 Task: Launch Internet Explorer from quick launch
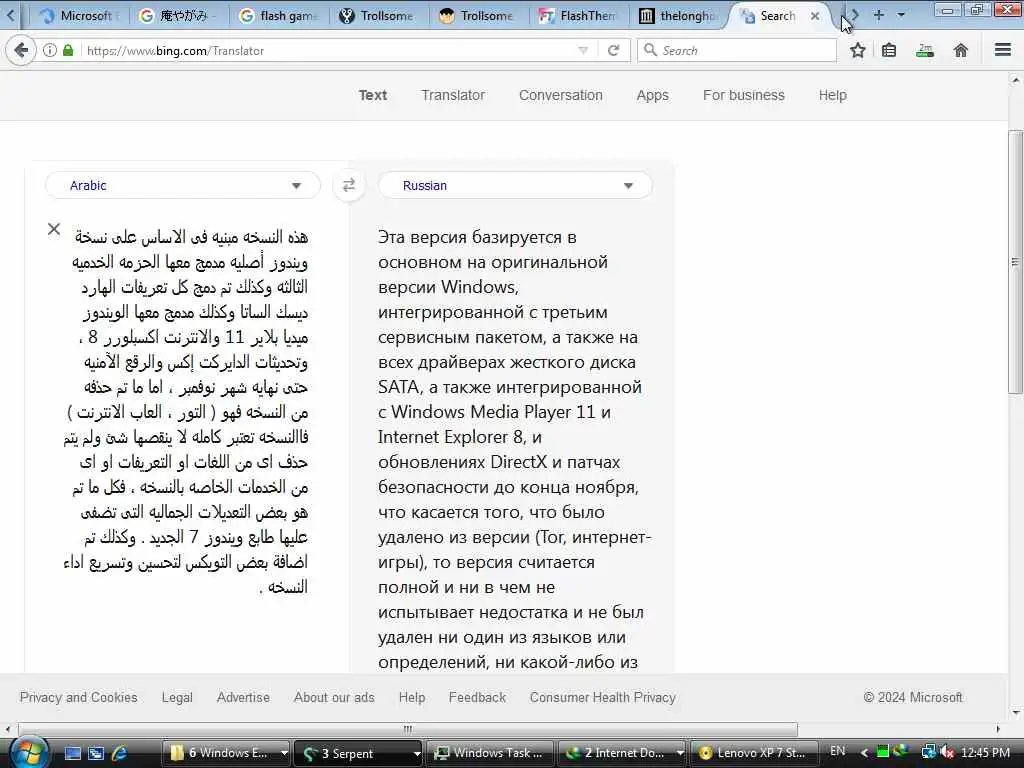(x=120, y=753)
